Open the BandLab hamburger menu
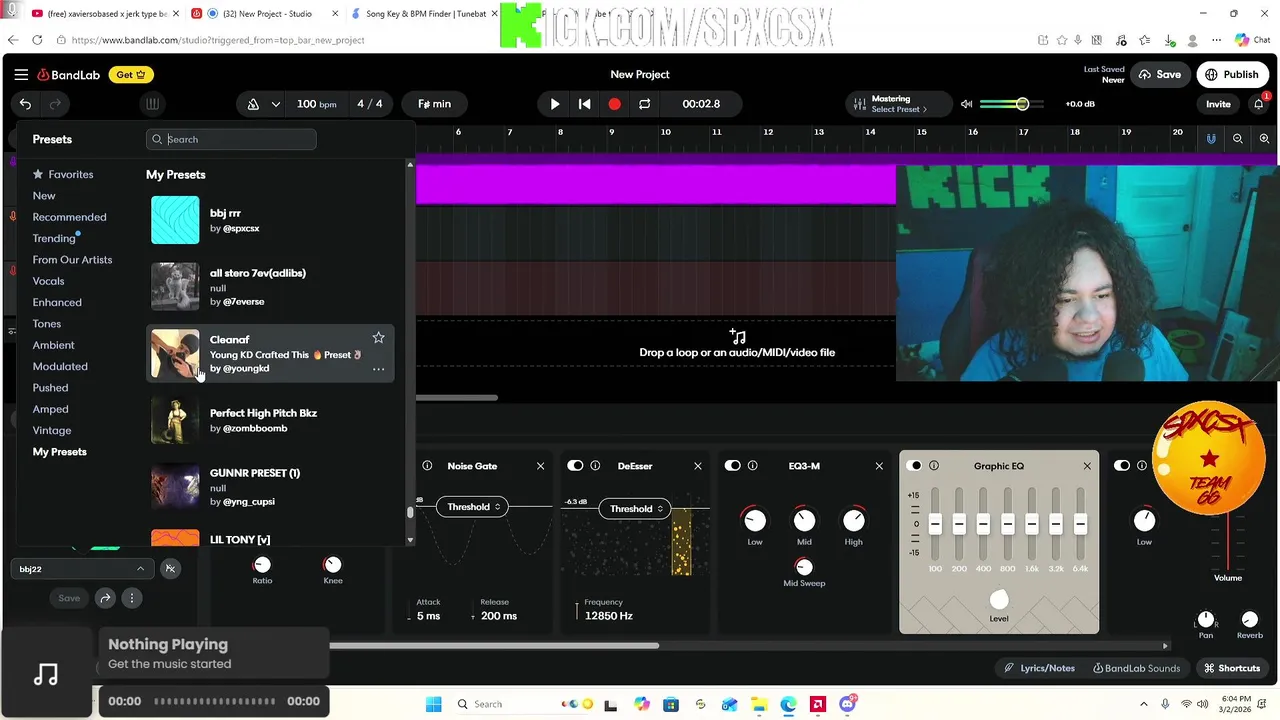Viewport: 1280px width, 720px height. click(21, 75)
